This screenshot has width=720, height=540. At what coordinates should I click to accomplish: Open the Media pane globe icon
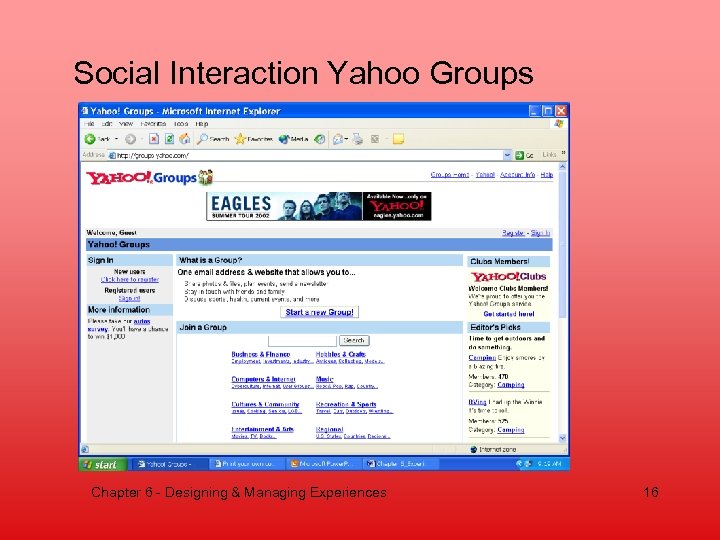click(284, 139)
